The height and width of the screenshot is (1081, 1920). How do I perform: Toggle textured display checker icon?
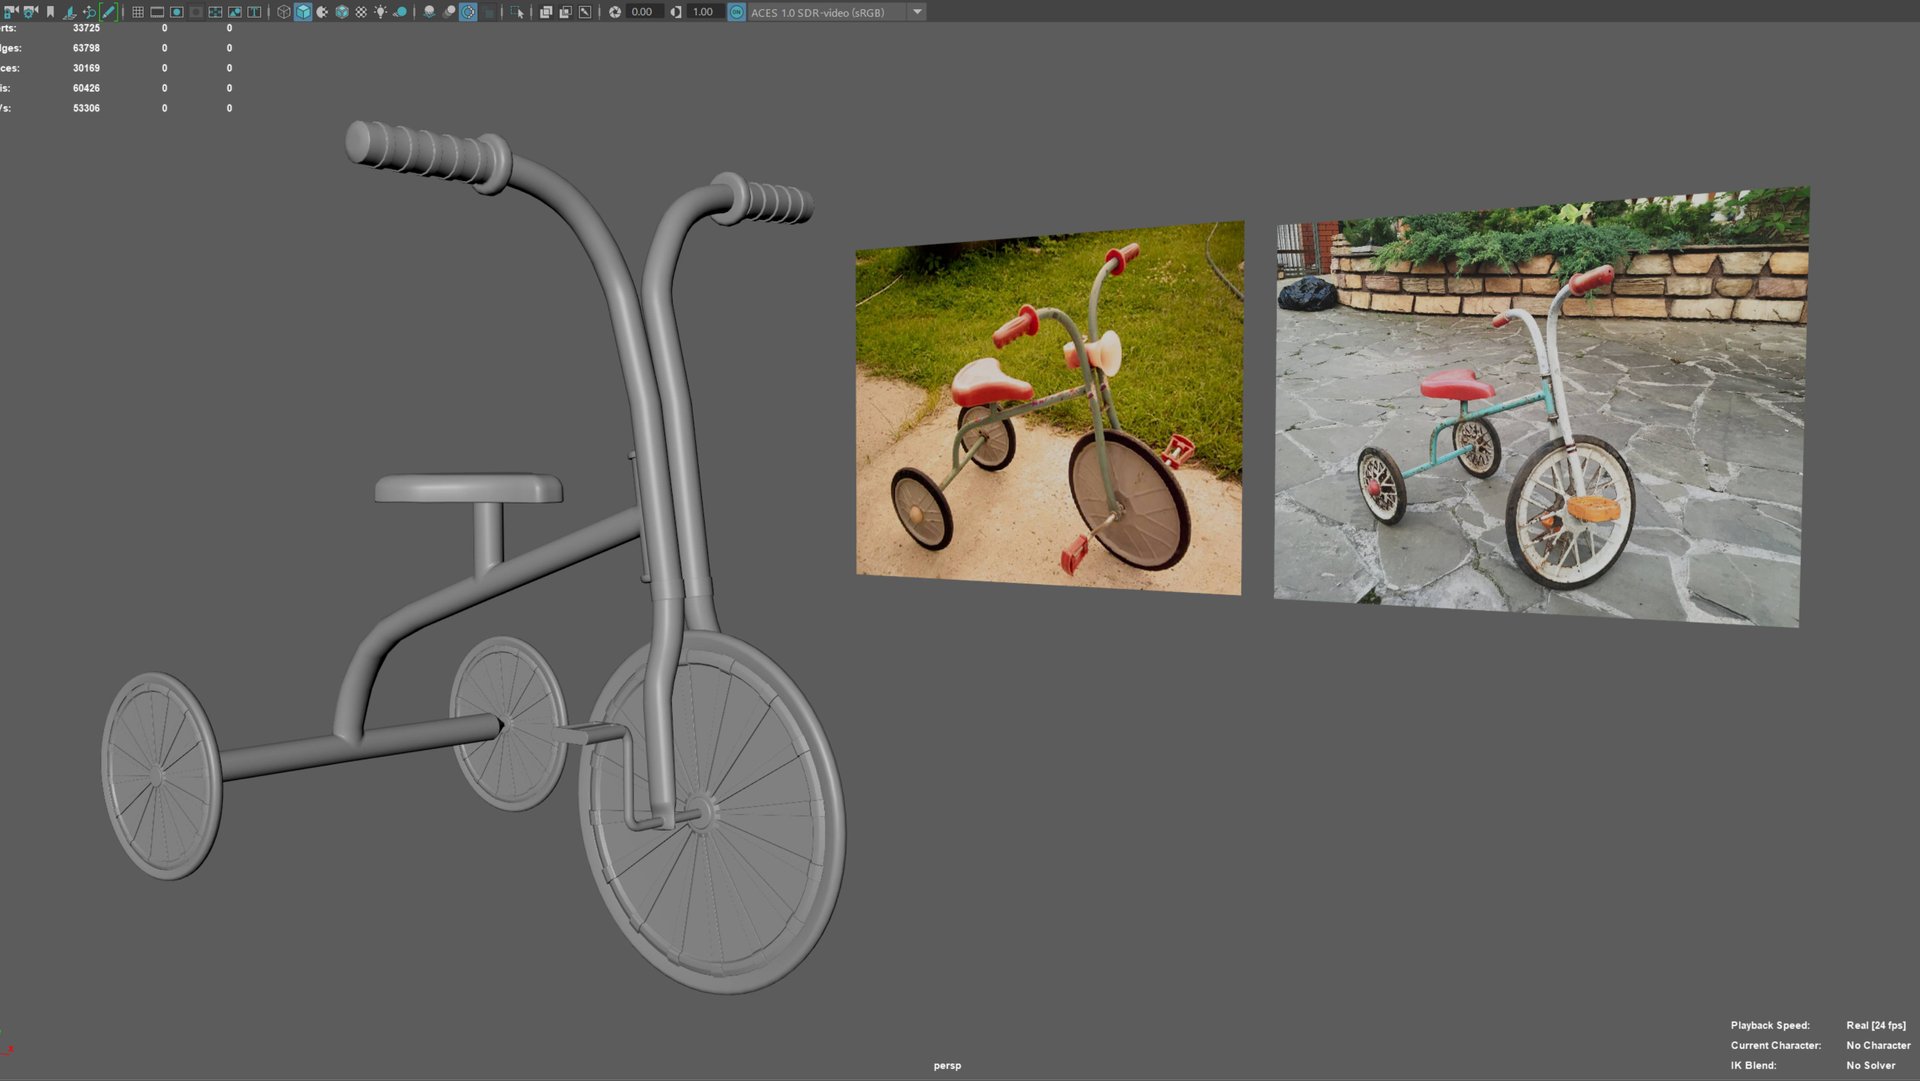pyautogui.click(x=361, y=12)
